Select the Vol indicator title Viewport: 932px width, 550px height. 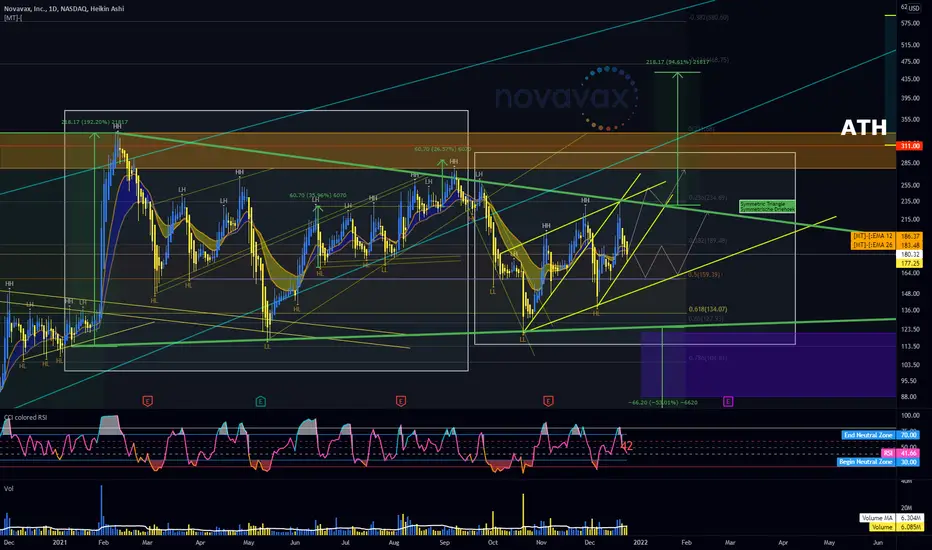coord(9,489)
